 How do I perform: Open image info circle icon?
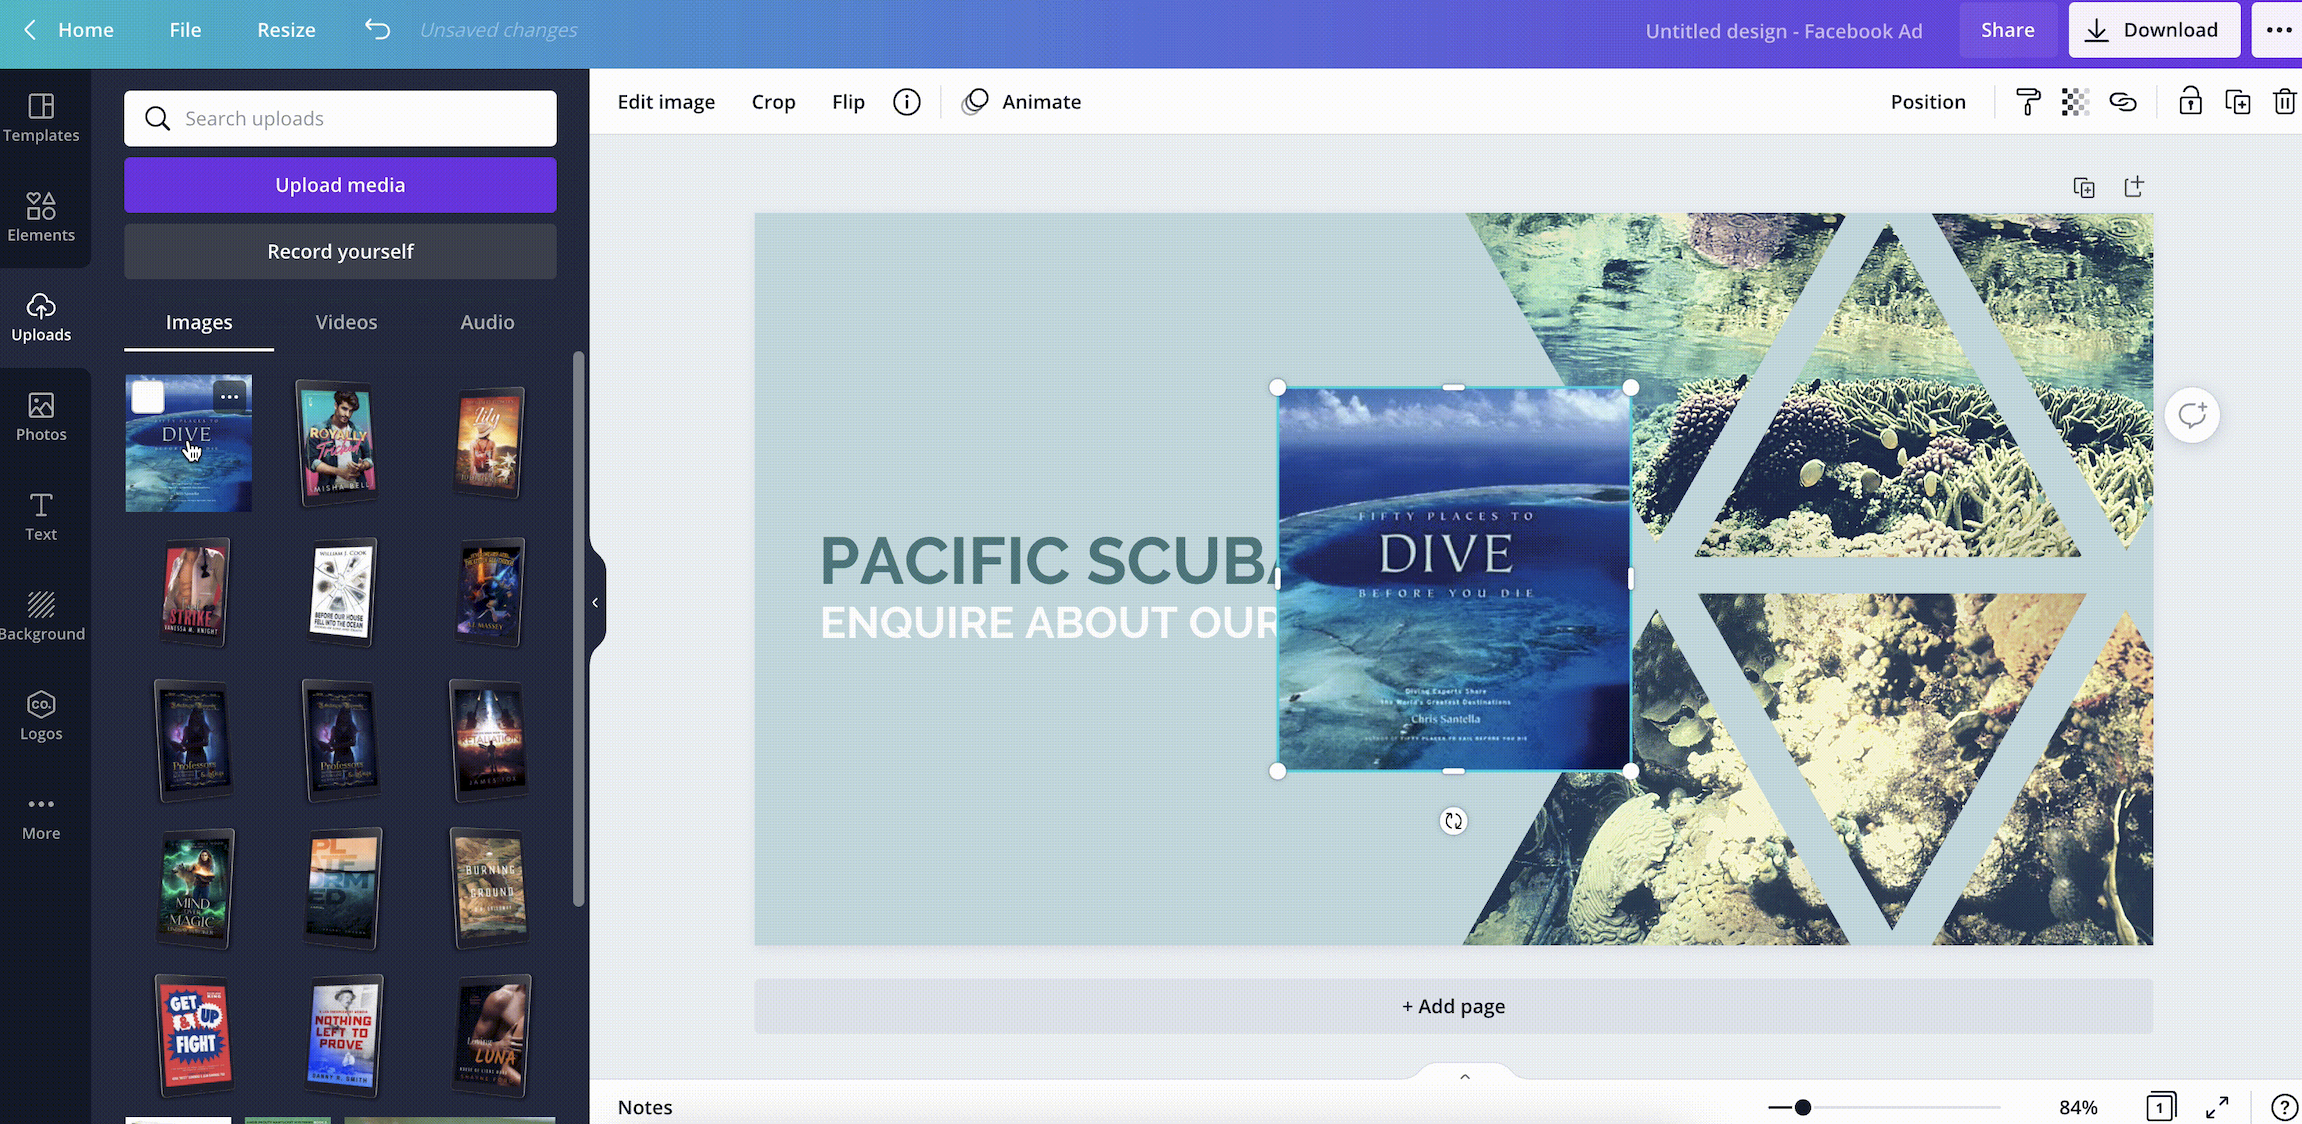point(906,102)
